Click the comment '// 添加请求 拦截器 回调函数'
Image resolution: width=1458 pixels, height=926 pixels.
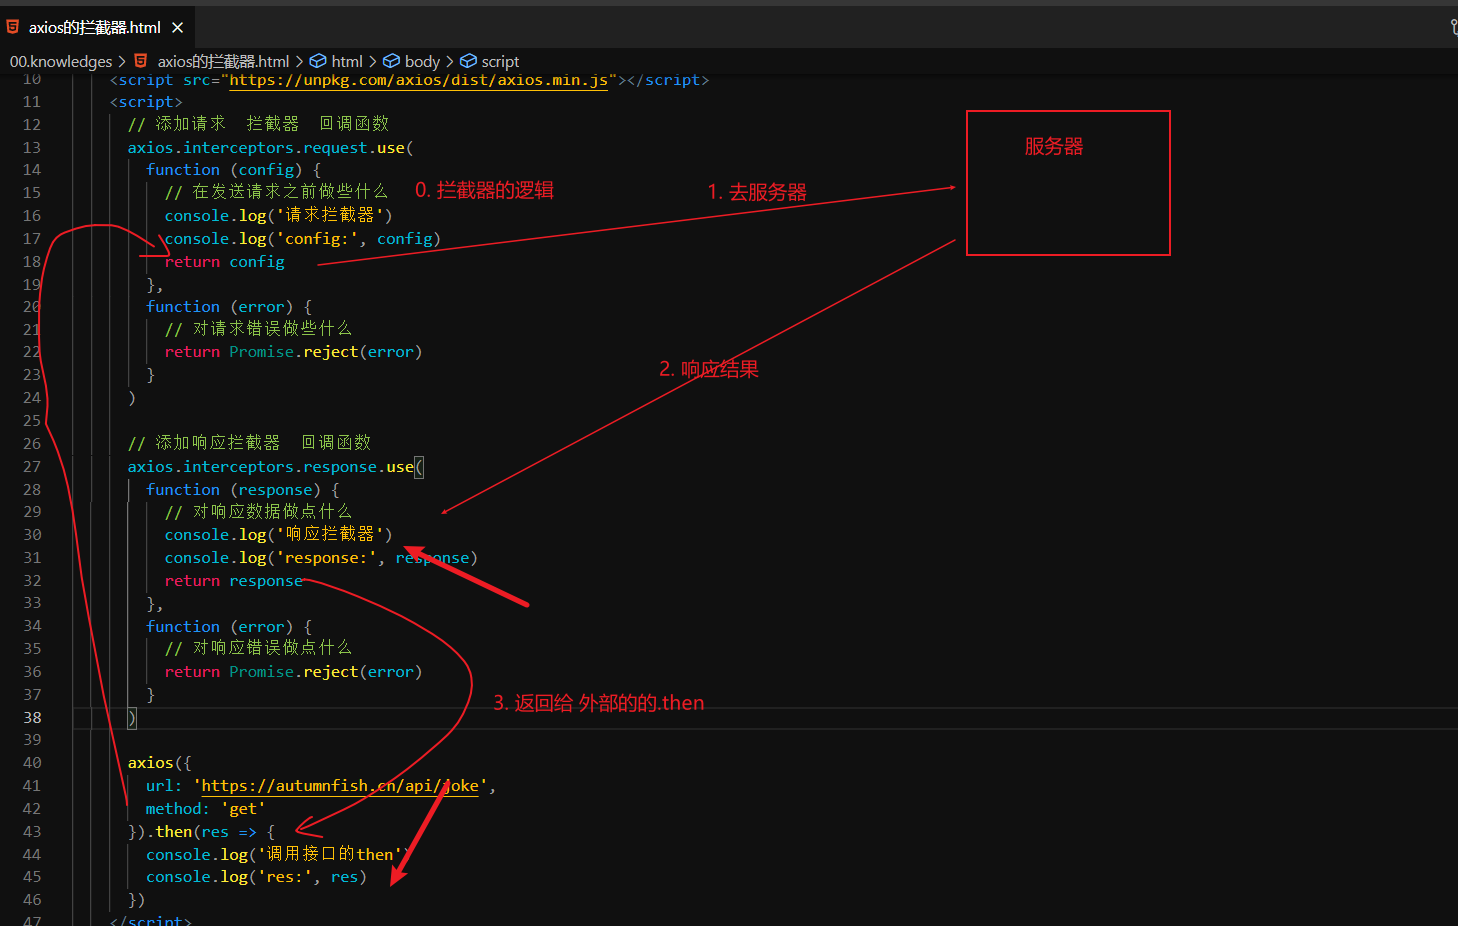258,124
